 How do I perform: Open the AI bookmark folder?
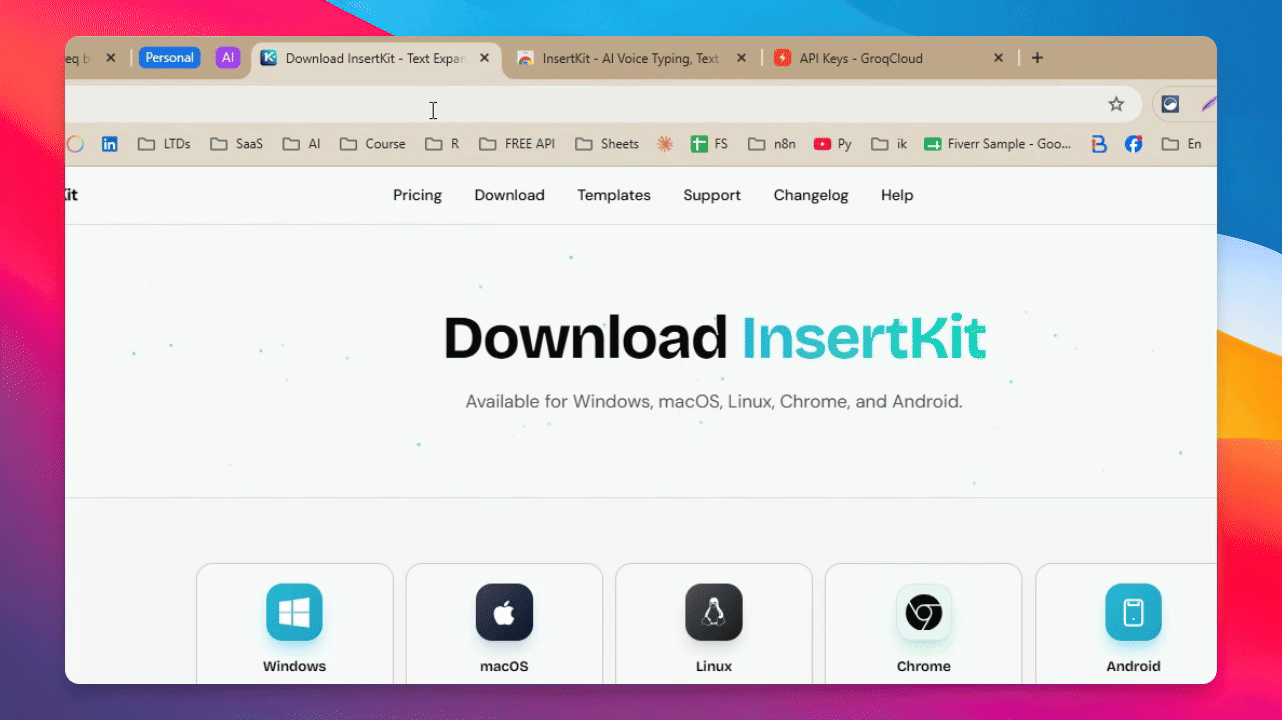(x=302, y=144)
